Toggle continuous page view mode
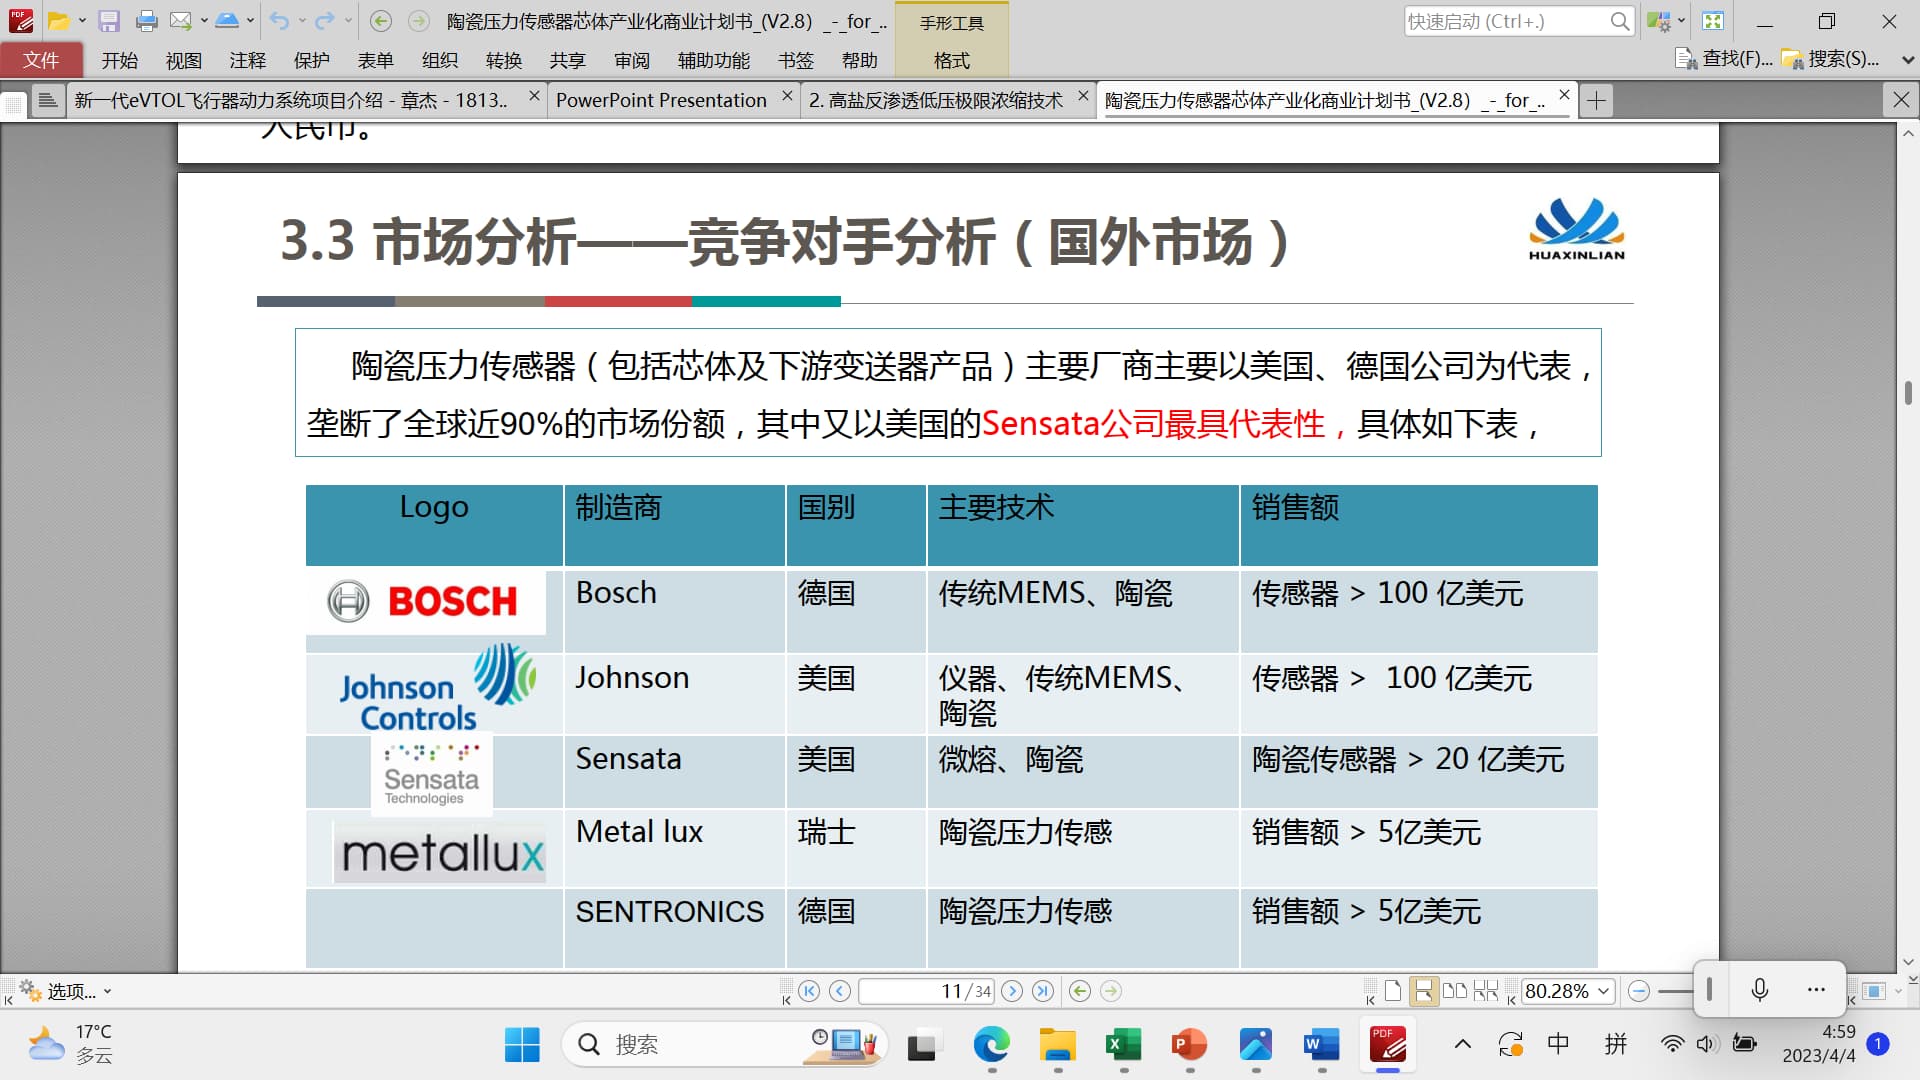The width and height of the screenshot is (1920, 1080). (x=1423, y=991)
